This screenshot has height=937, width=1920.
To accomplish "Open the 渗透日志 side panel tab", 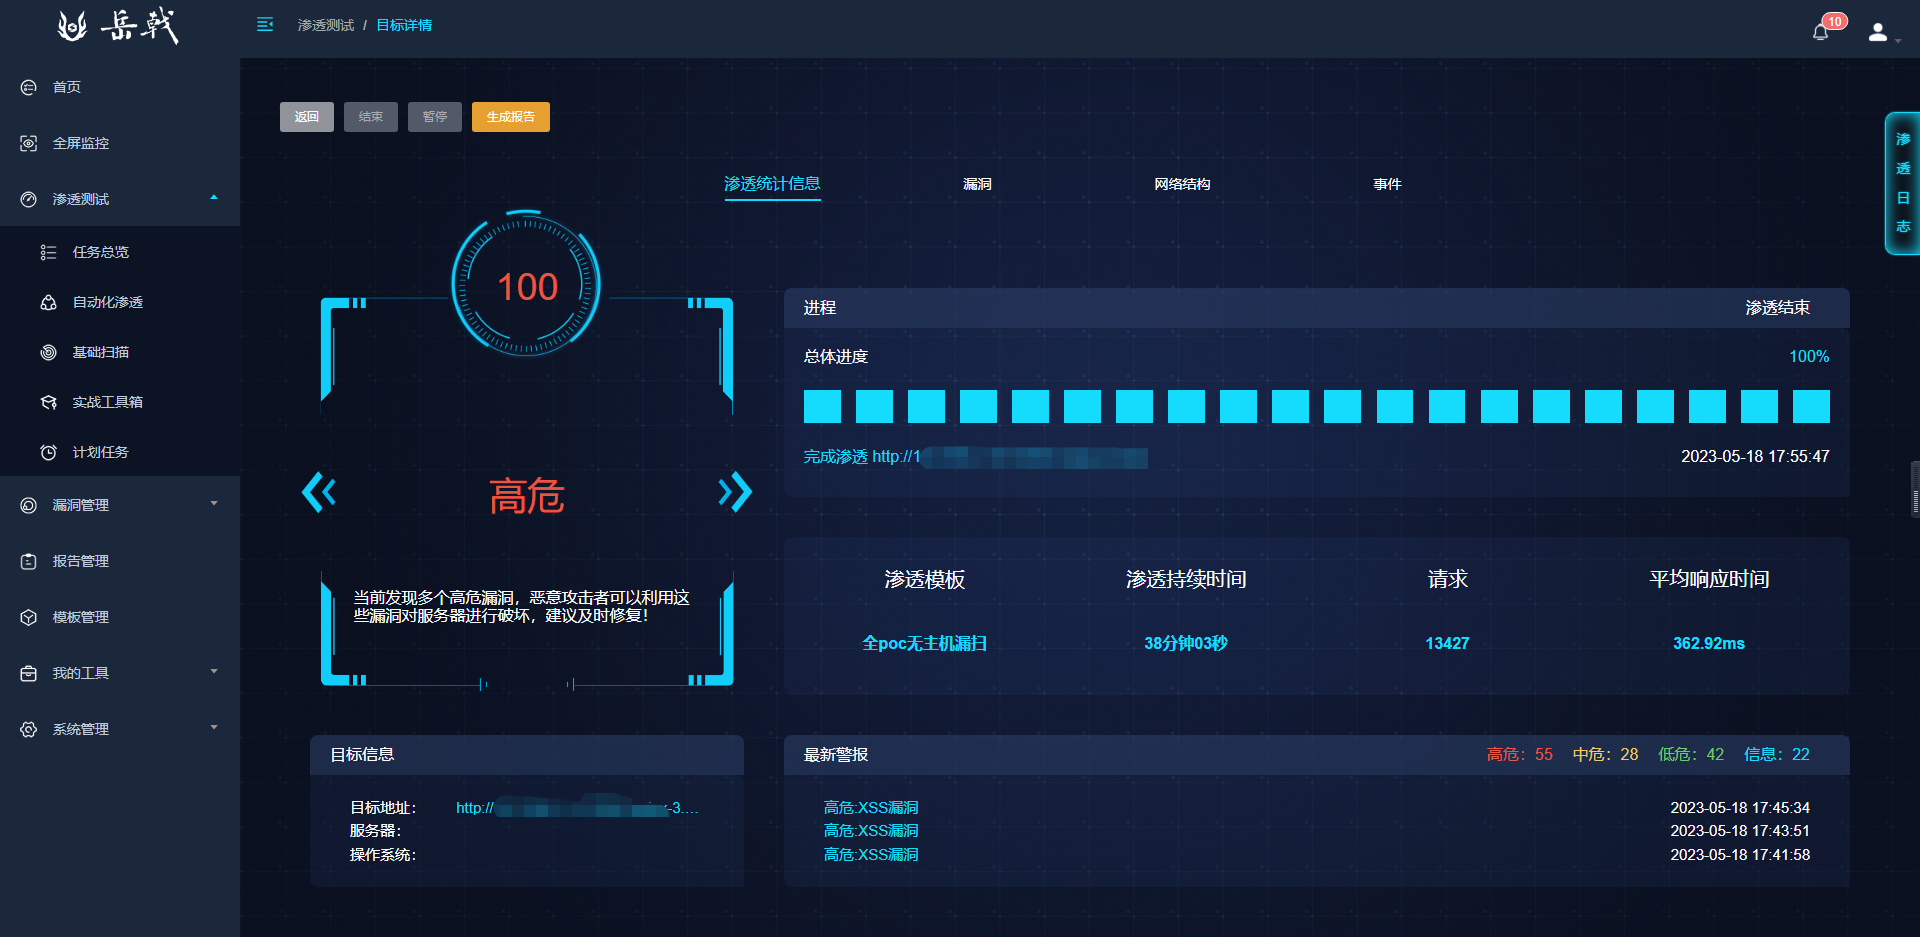I will (x=1902, y=184).
